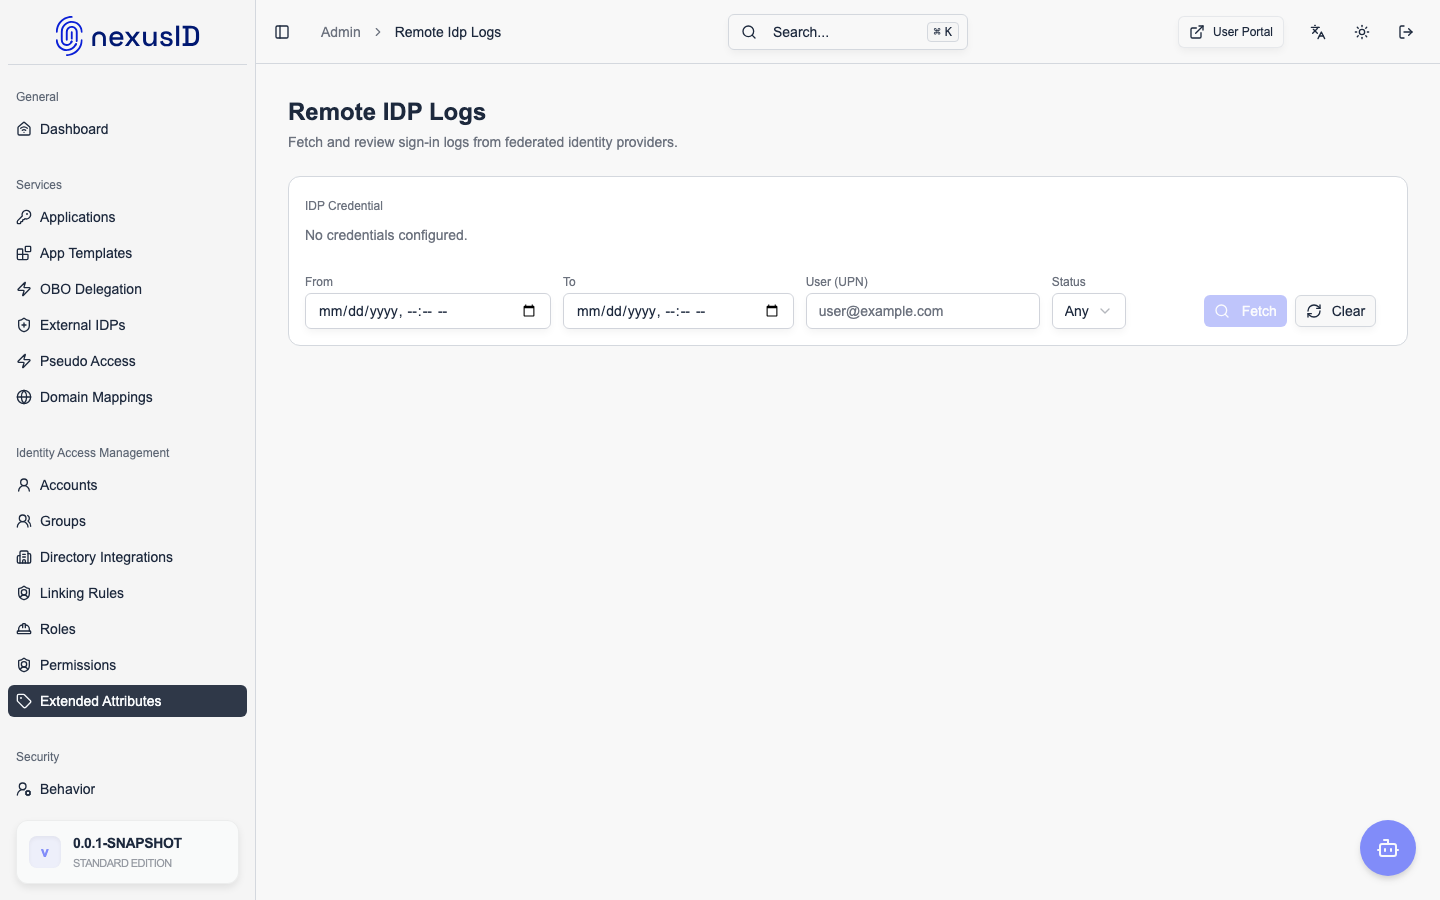Click the Accounts person icon

click(24, 485)
